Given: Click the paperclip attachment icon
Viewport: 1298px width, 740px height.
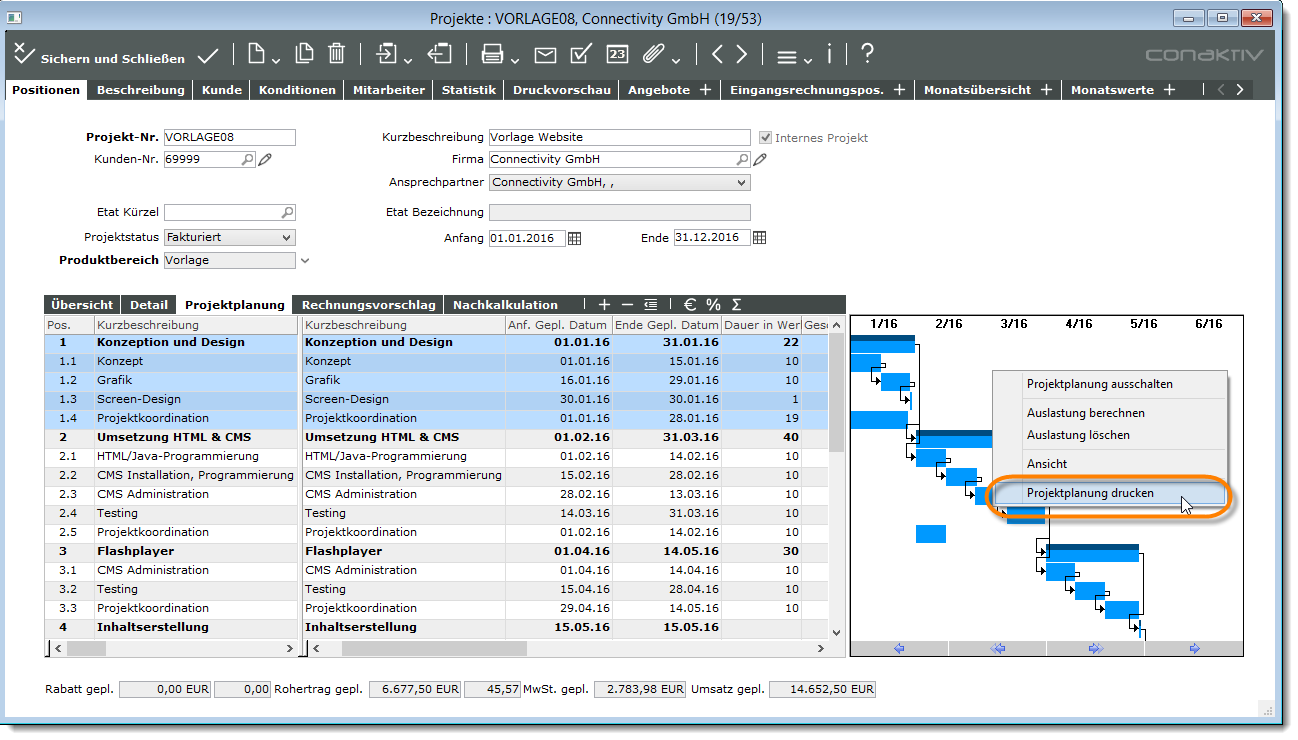Looking at the screenshot, I should 652,55.
